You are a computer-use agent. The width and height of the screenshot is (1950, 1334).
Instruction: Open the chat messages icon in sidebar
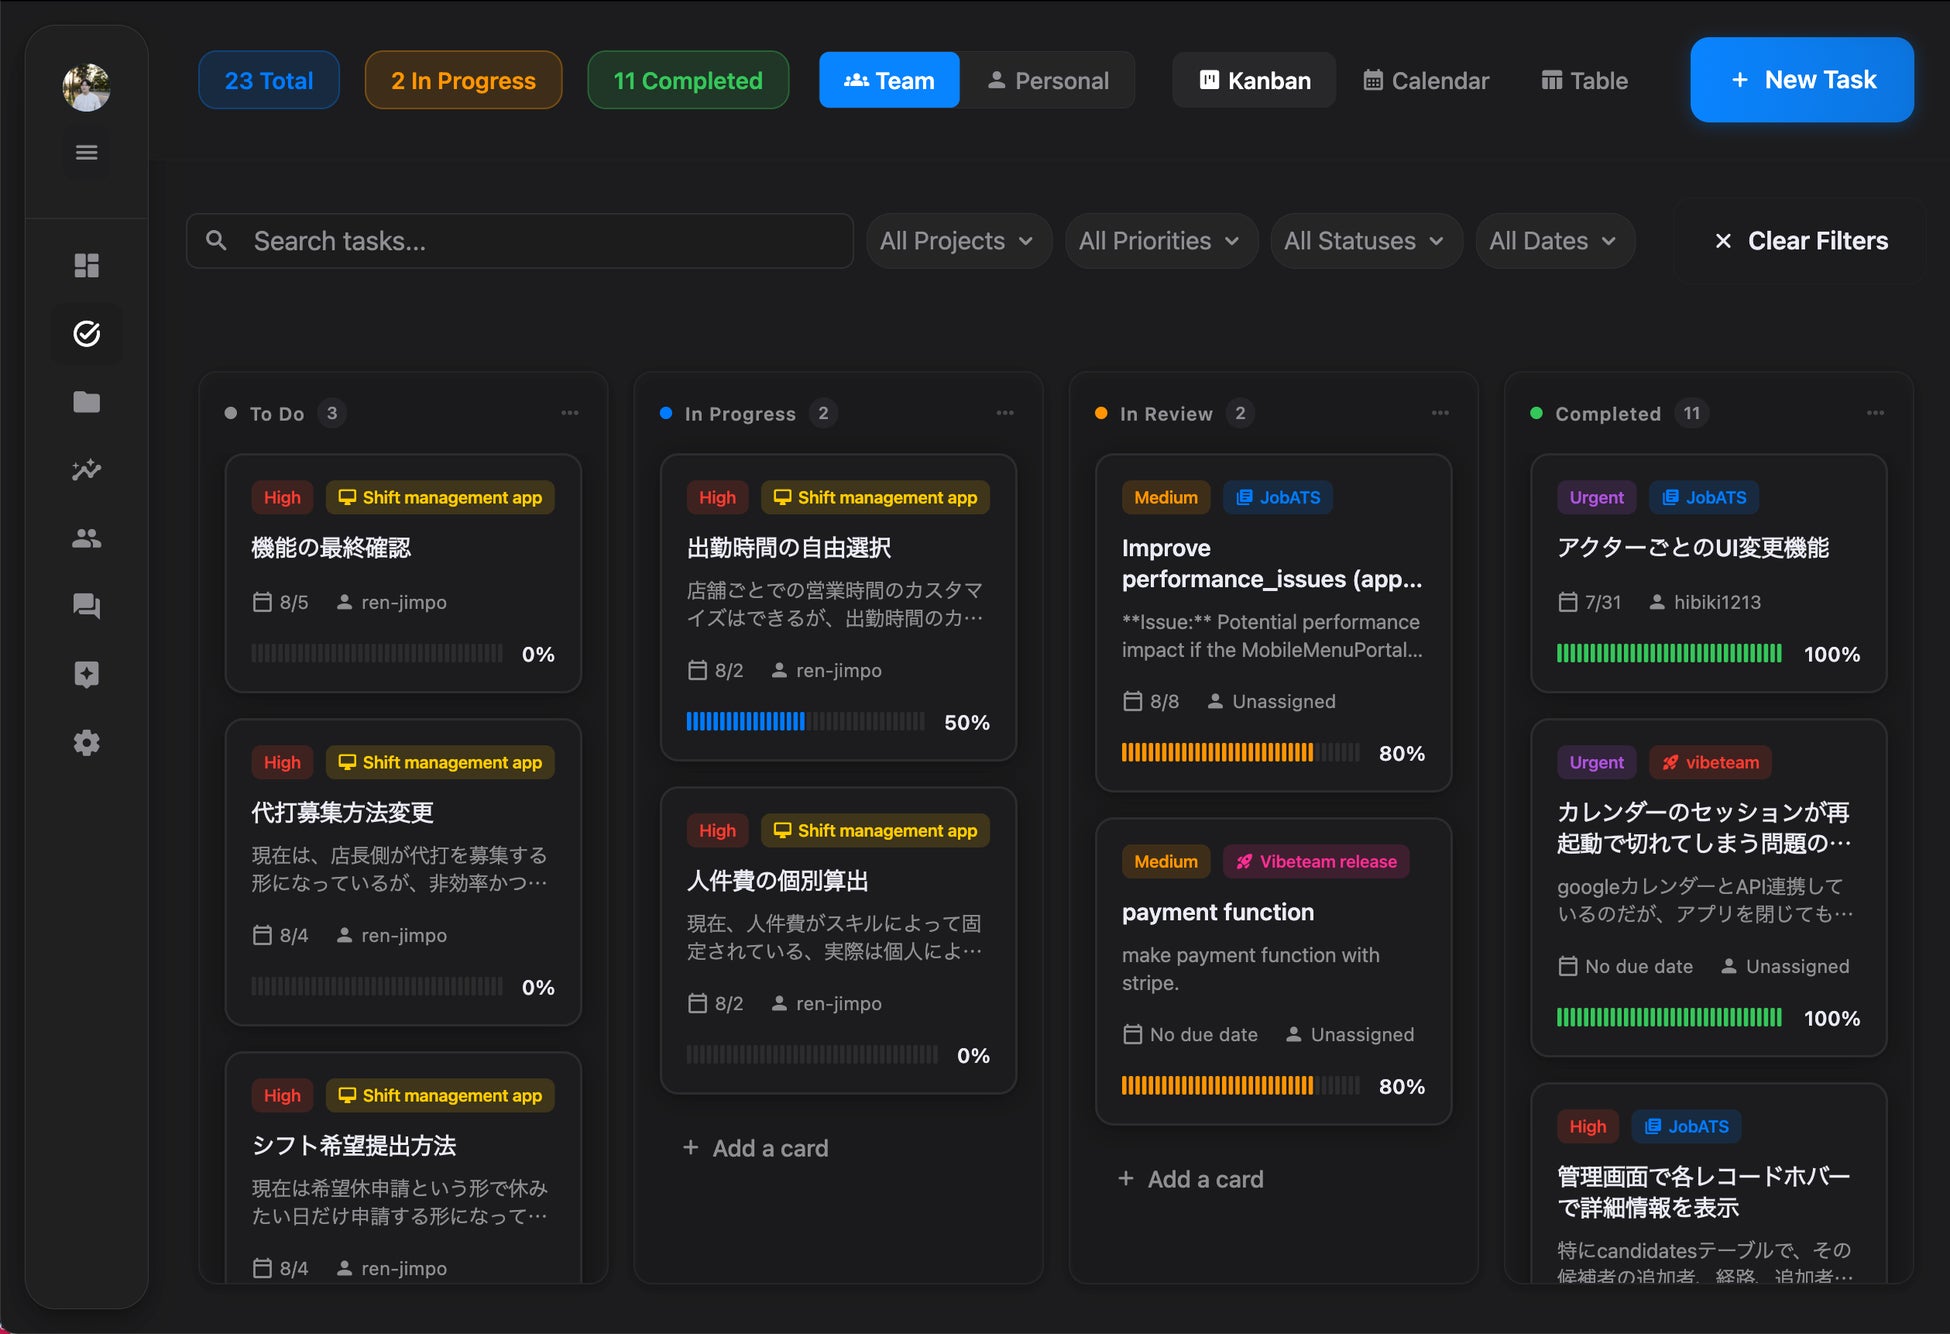[x=87, y=606]
